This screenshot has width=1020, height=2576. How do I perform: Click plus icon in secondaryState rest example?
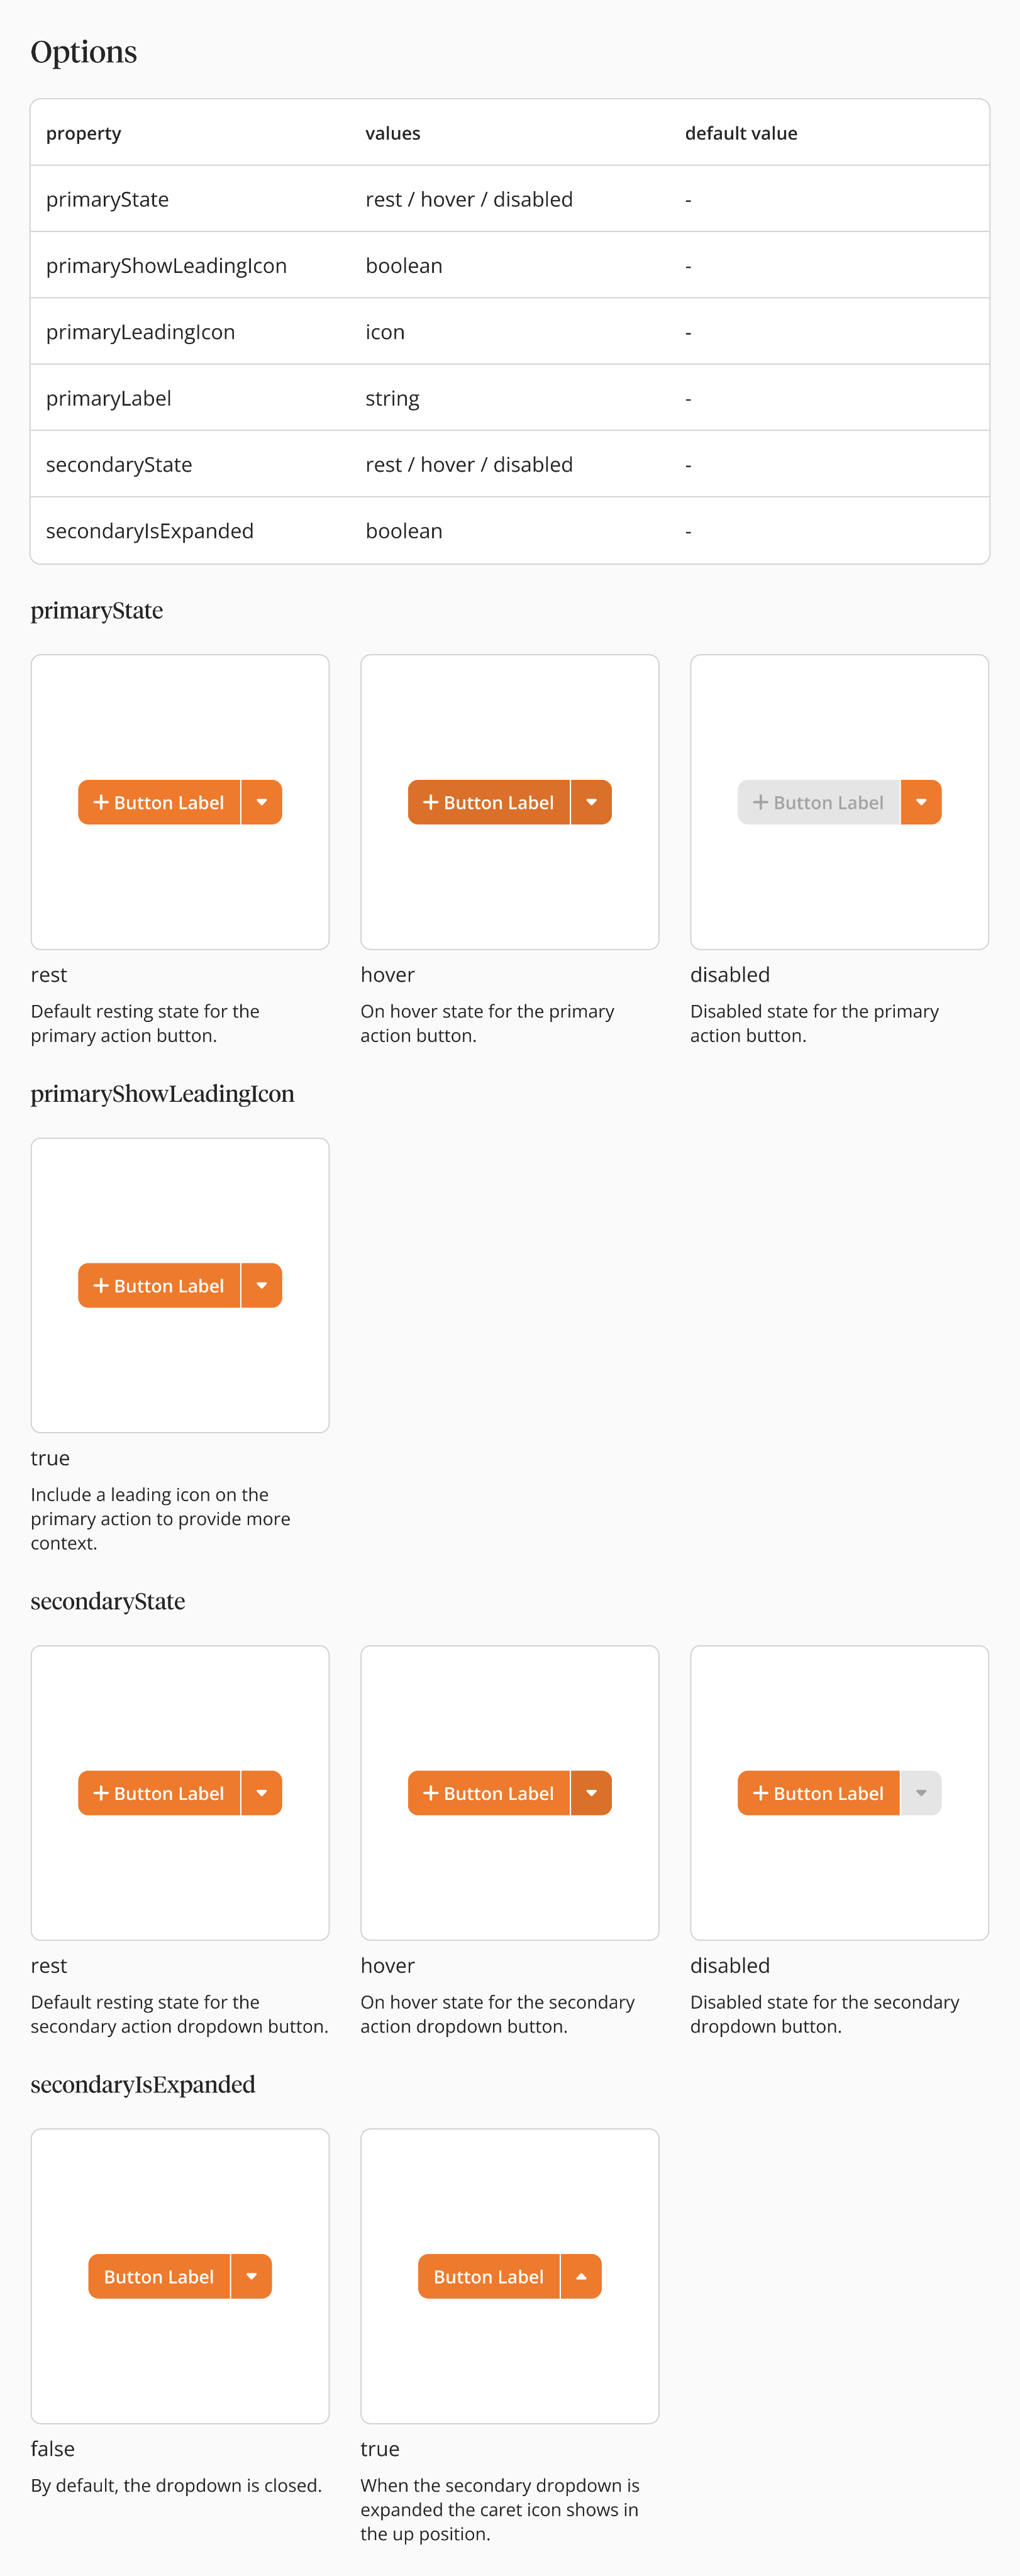point(101,1793)
